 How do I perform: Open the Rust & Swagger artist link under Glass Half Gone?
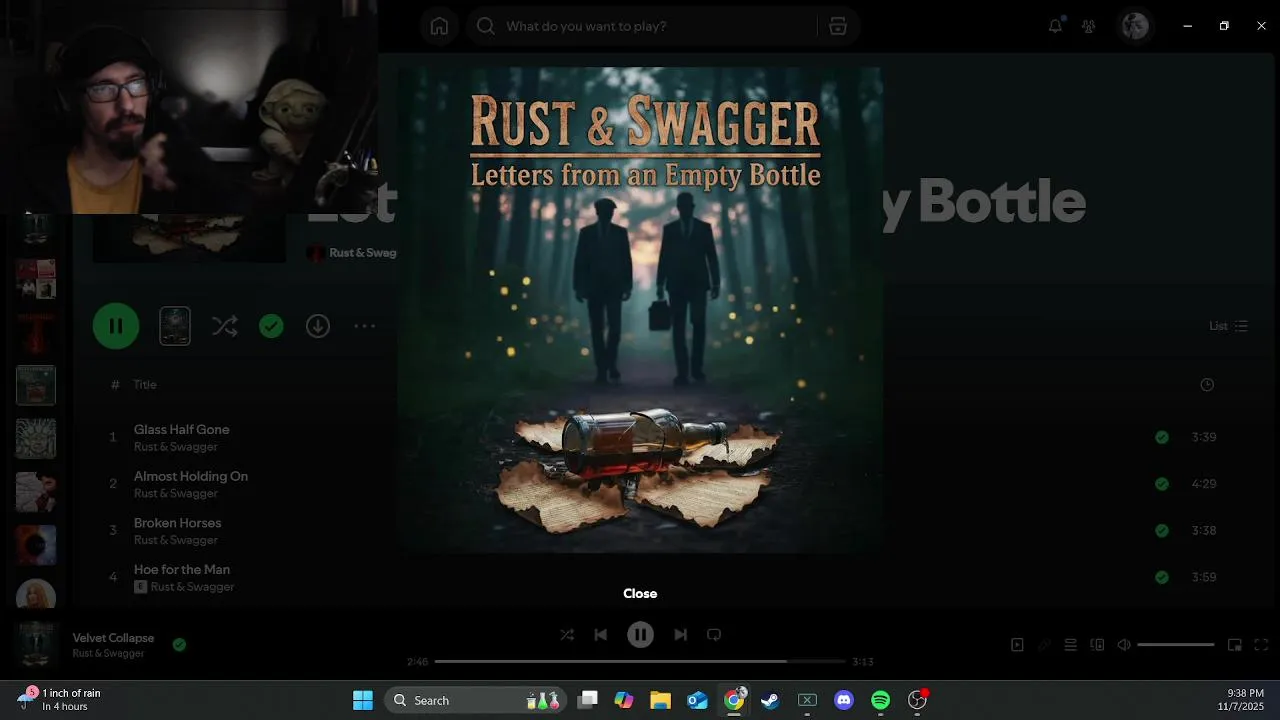coord(176,447)
